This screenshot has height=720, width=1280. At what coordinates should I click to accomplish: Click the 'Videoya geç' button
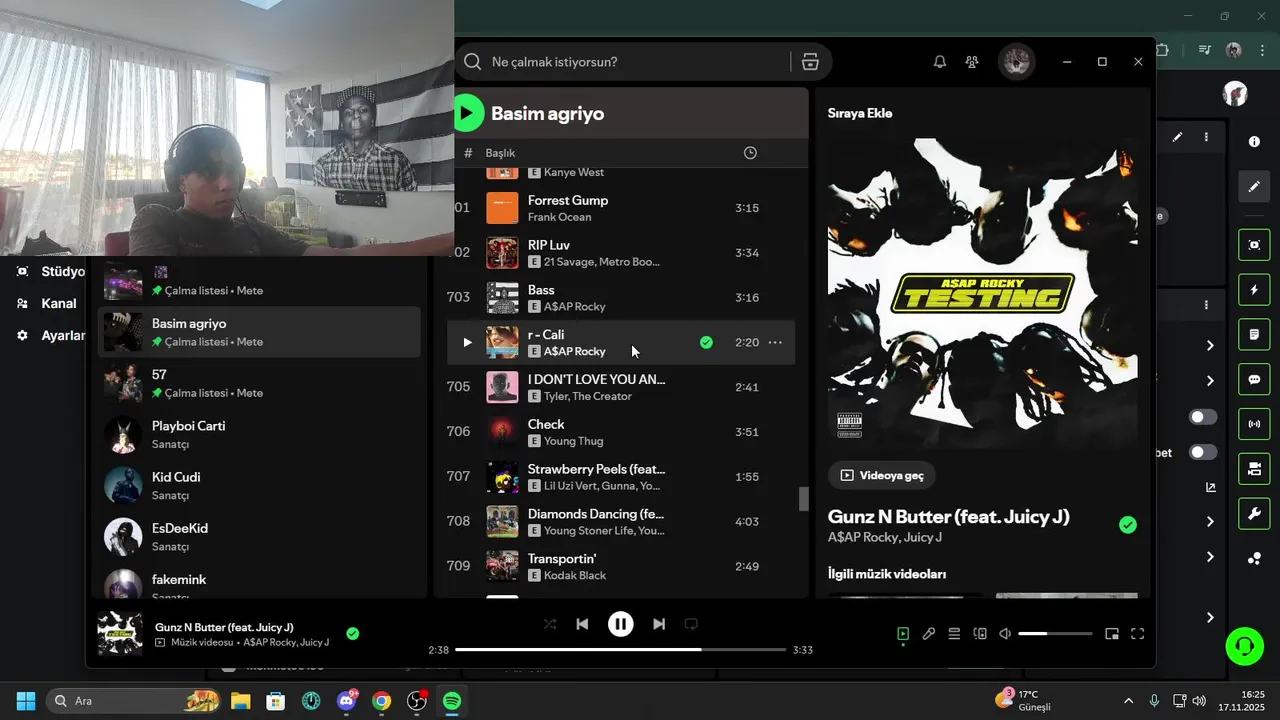pyautogui.click(x=881, y=475)
